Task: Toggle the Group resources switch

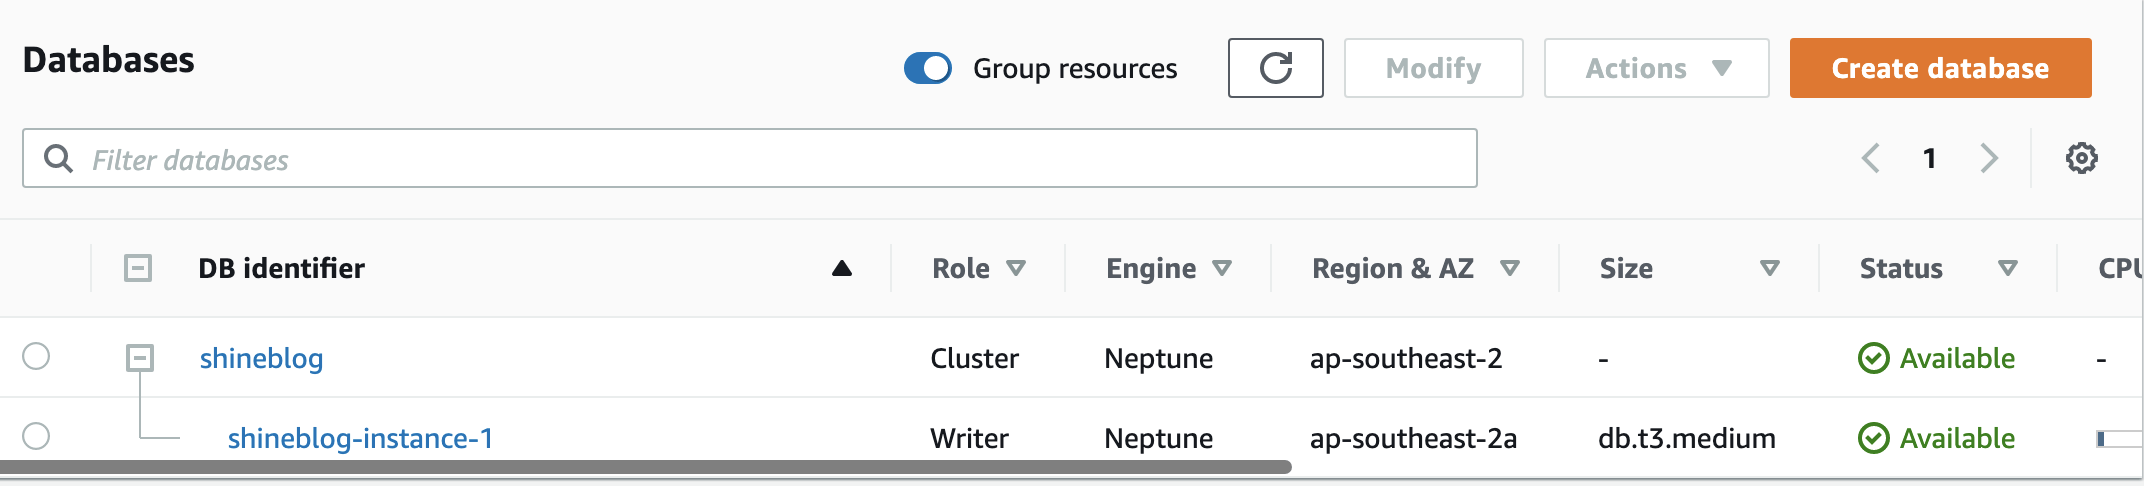Action: [928, 68]
